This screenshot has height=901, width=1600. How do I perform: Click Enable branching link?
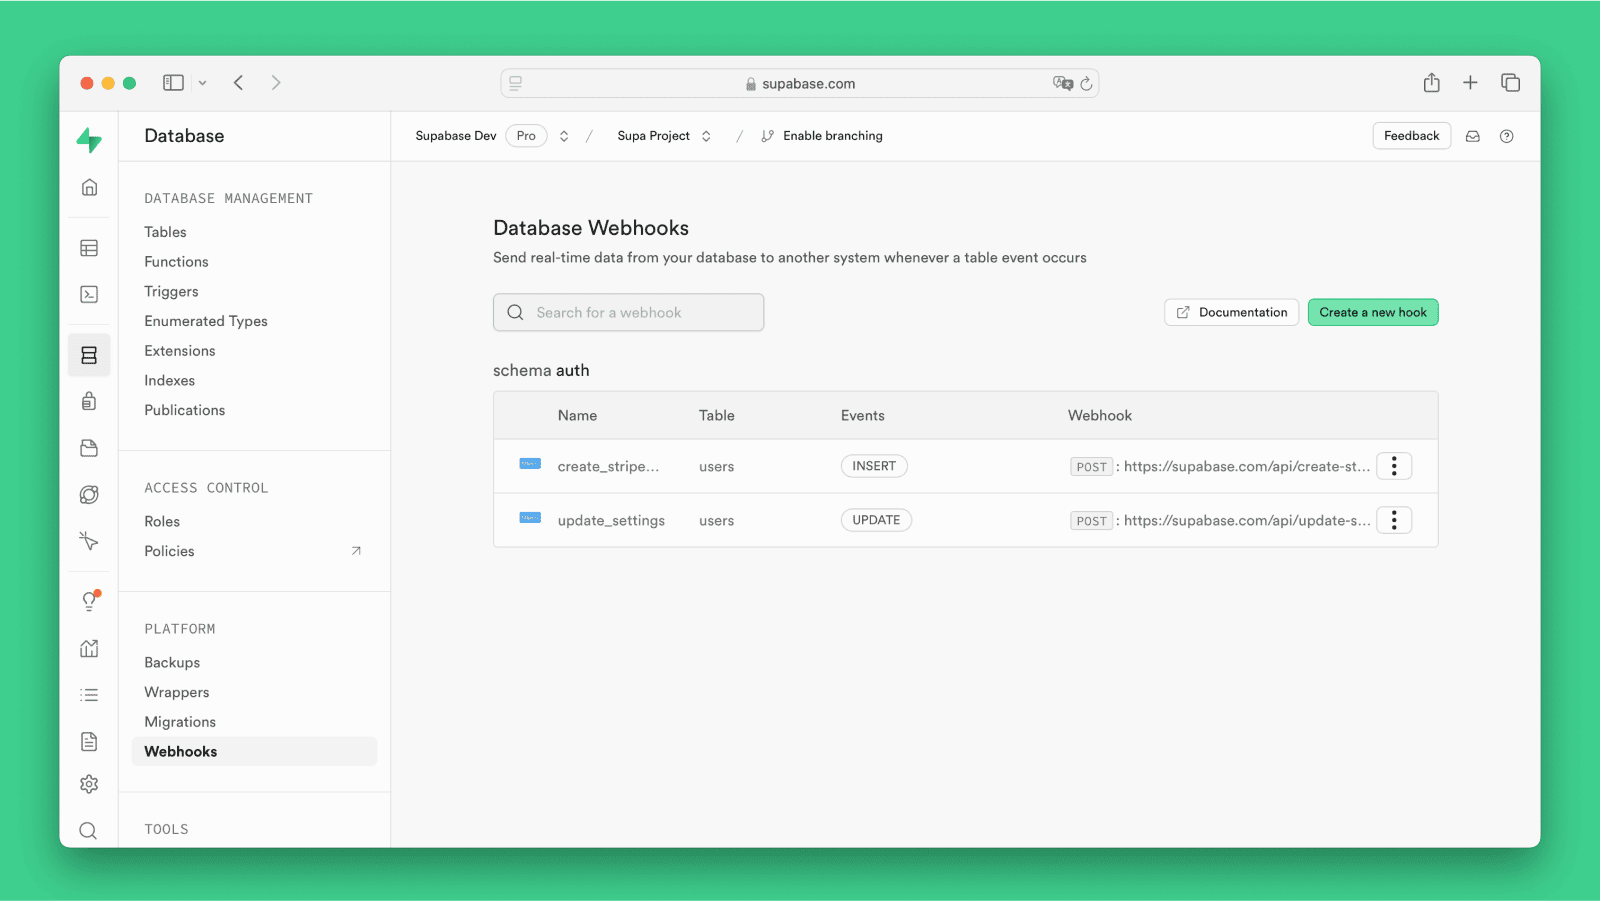822,136
